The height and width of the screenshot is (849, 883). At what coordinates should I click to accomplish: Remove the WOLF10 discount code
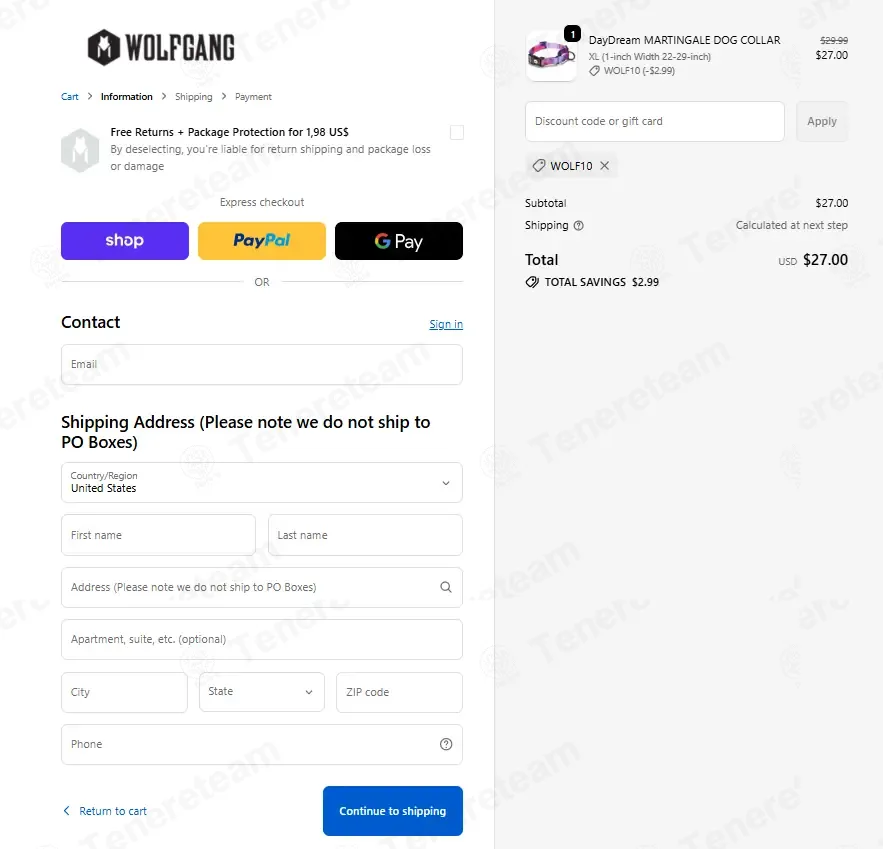click(x=604, y=166)
